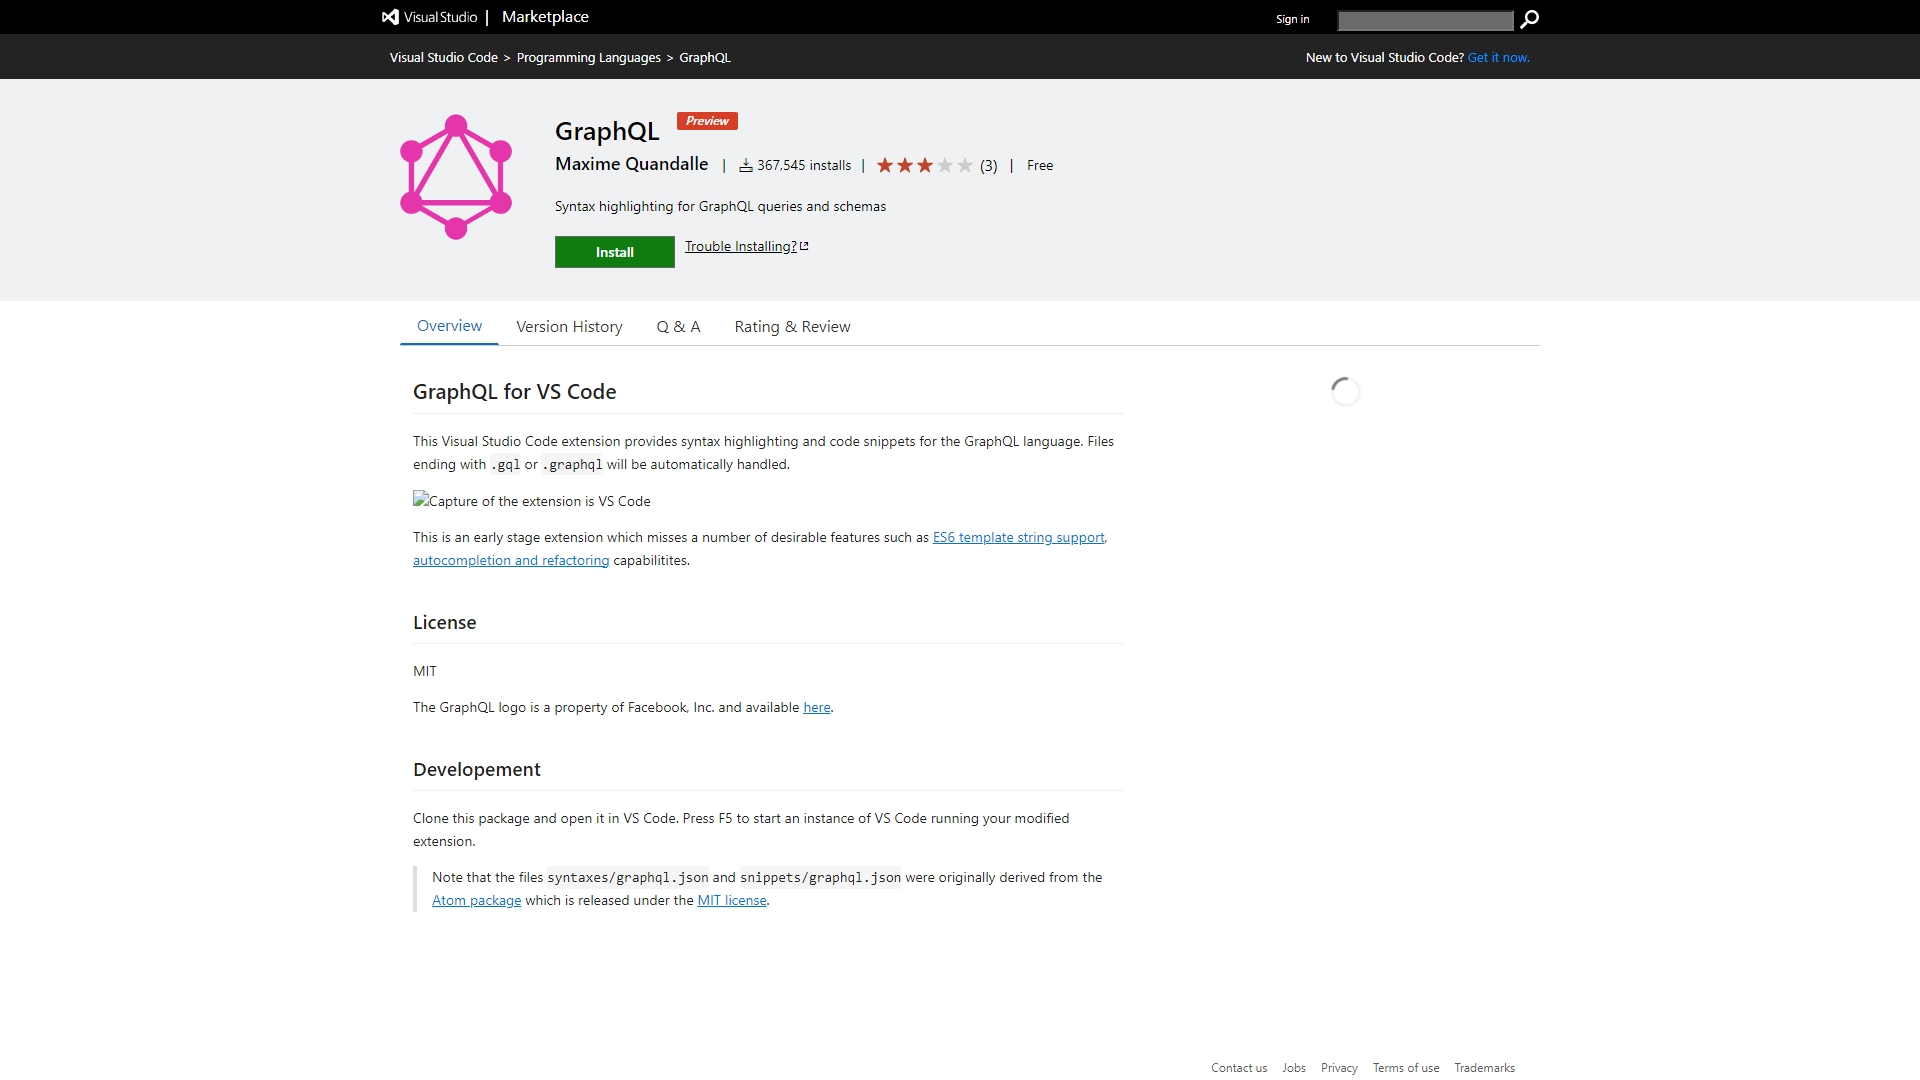Image resolution: width=1920 pixels, height=1080 pixels.
Task: Click the 'syntaxes/graphql.json' code text
Action: [x=628, y=877]
